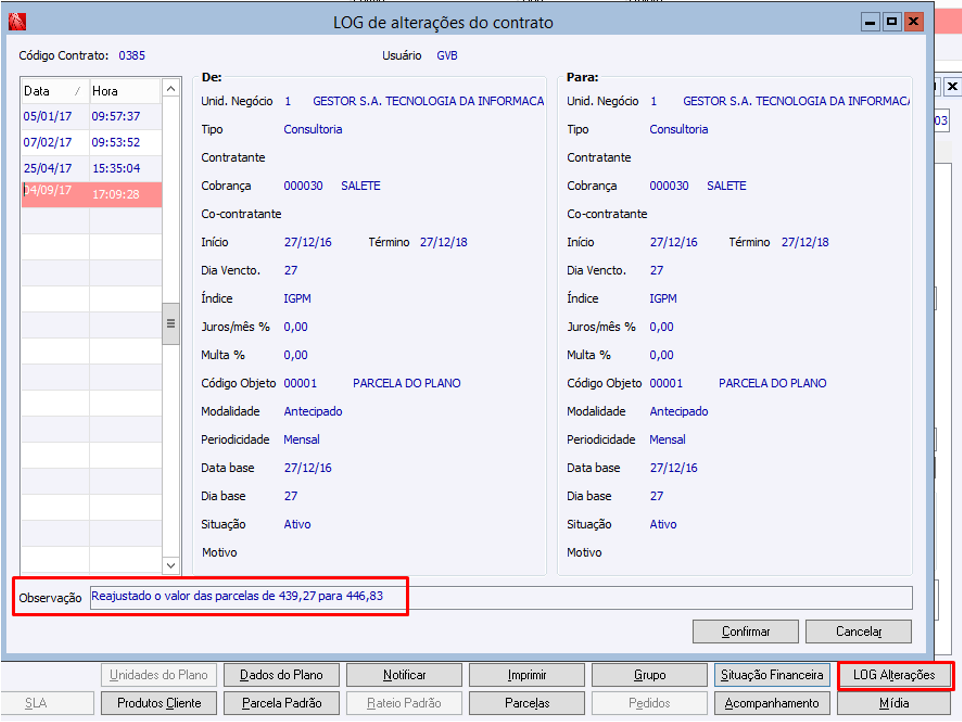Maximize the LOG de alterações window

point(891,22)
